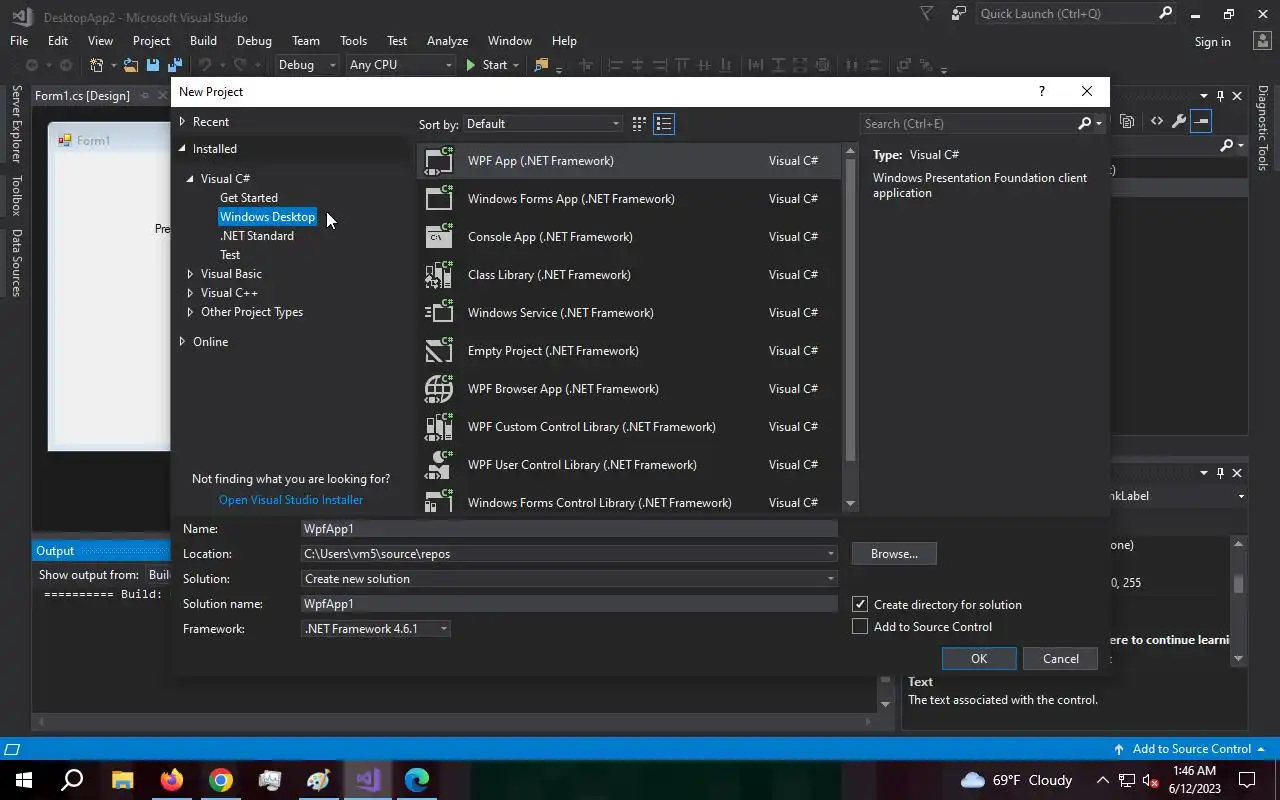Click the Find in Files toolbar icon
This screenshot has width=1280, height=800.
541,65
